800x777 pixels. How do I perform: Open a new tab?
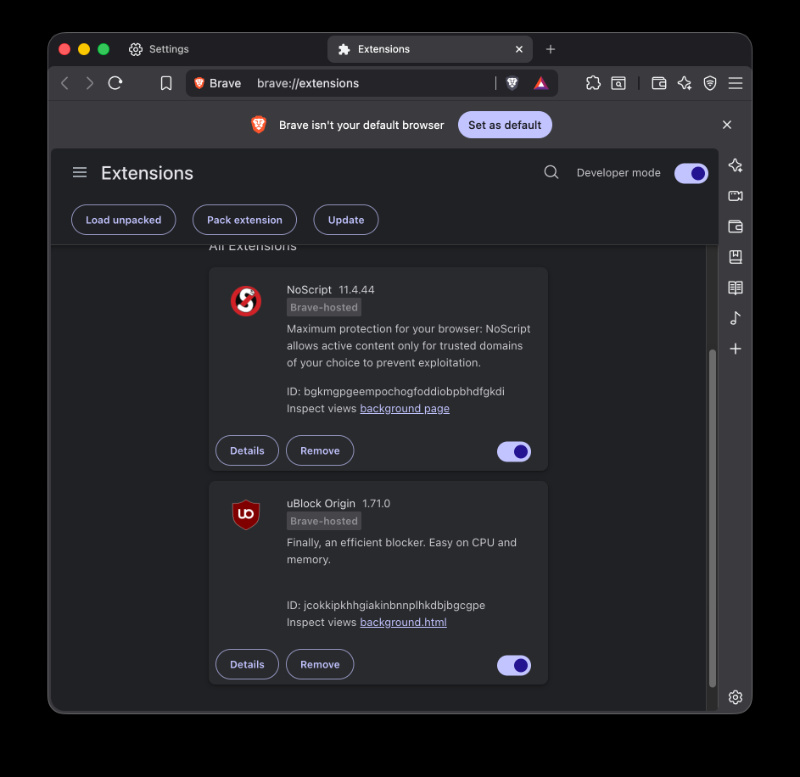click(x=550, y=49)
